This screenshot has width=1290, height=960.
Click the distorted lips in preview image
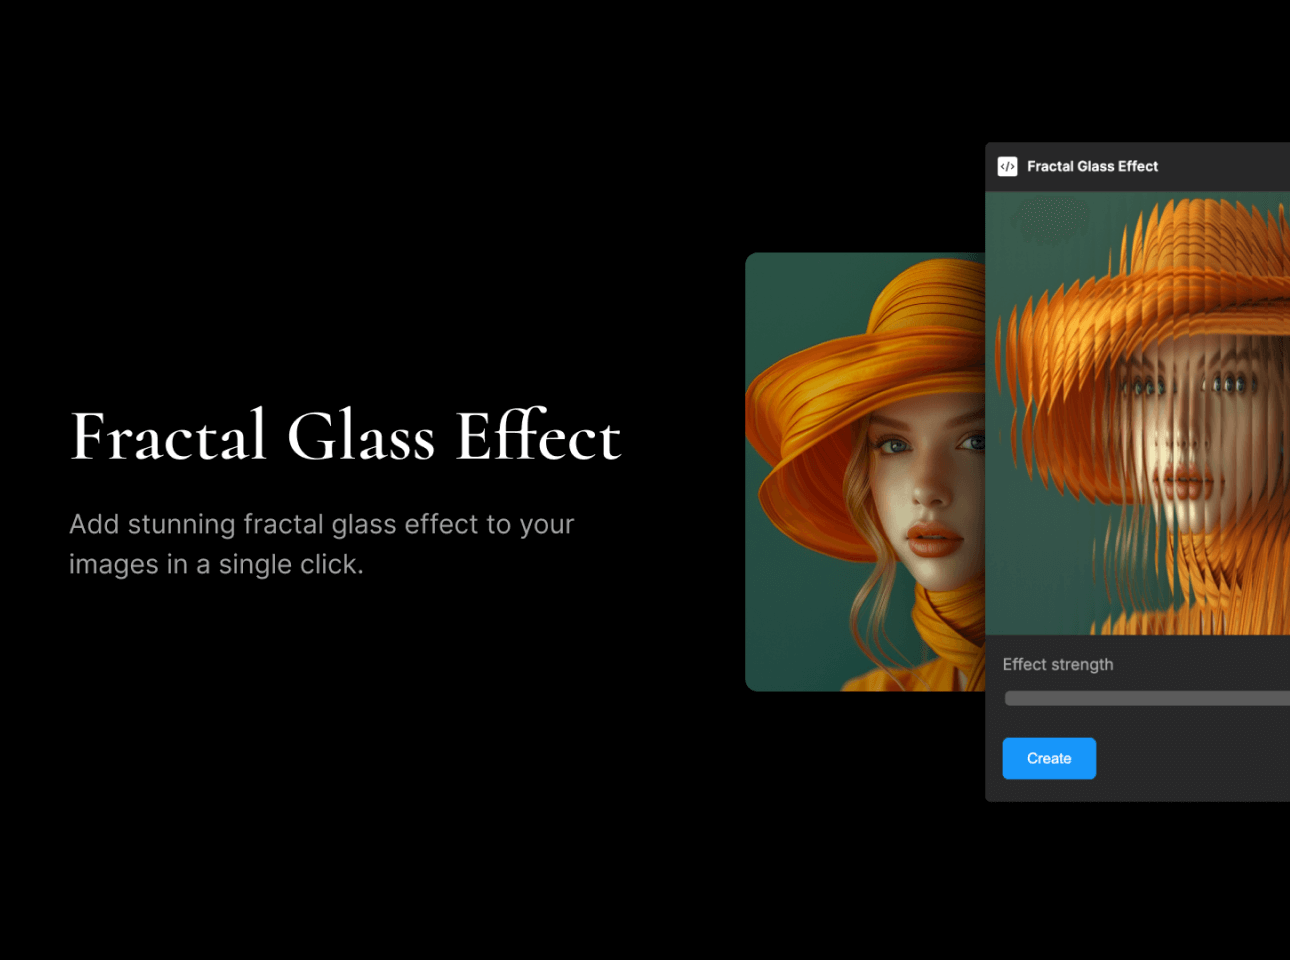tap(1187, 484)
